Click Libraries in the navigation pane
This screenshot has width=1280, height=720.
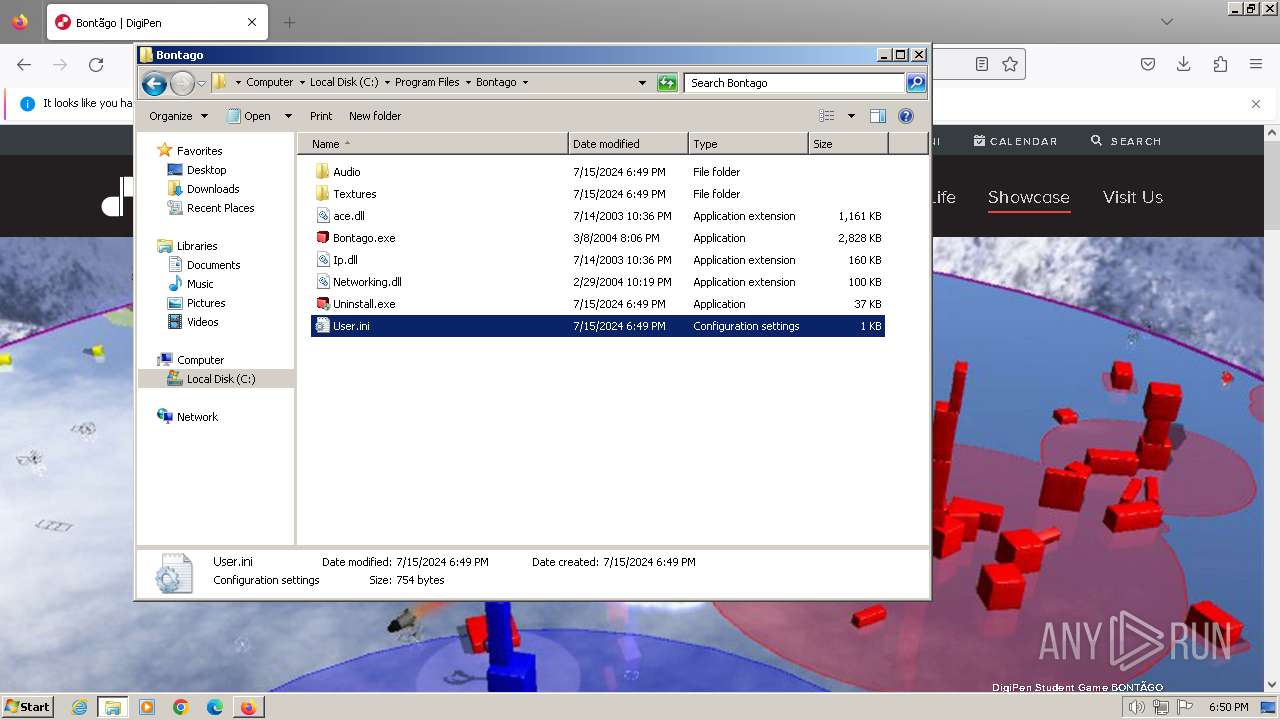[x=197, y=246]
